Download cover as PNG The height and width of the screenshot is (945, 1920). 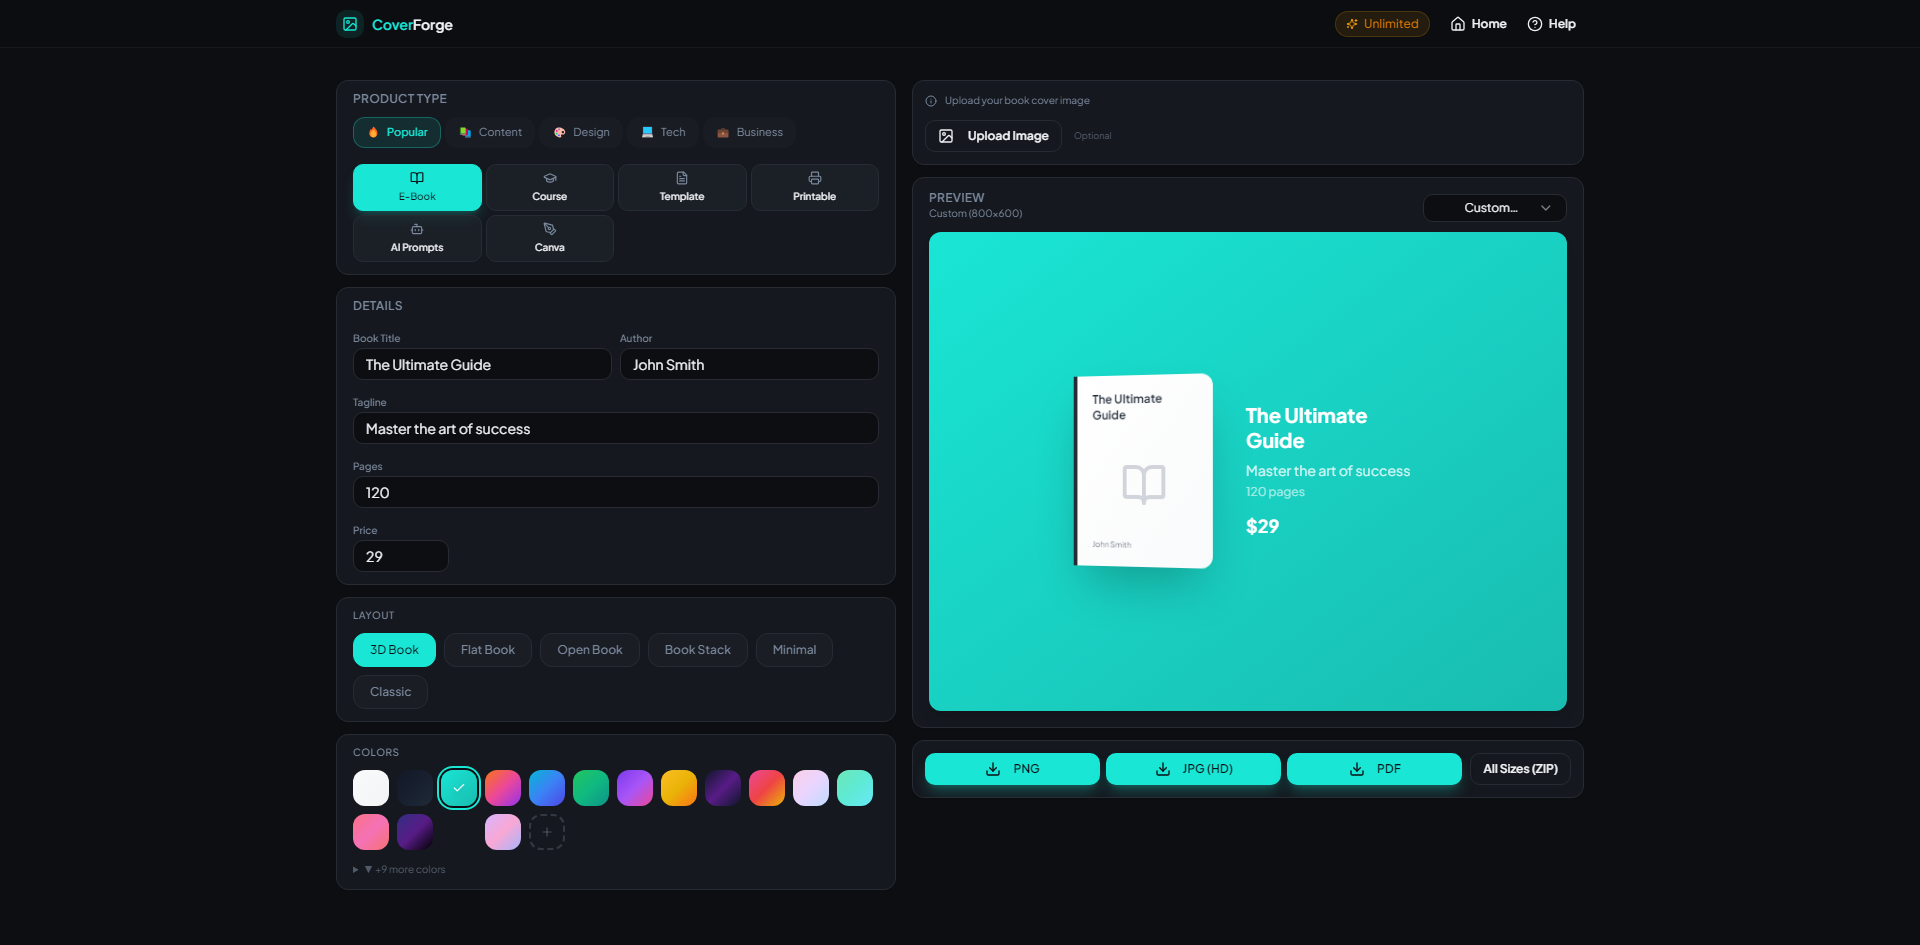tap(1012, 768)
